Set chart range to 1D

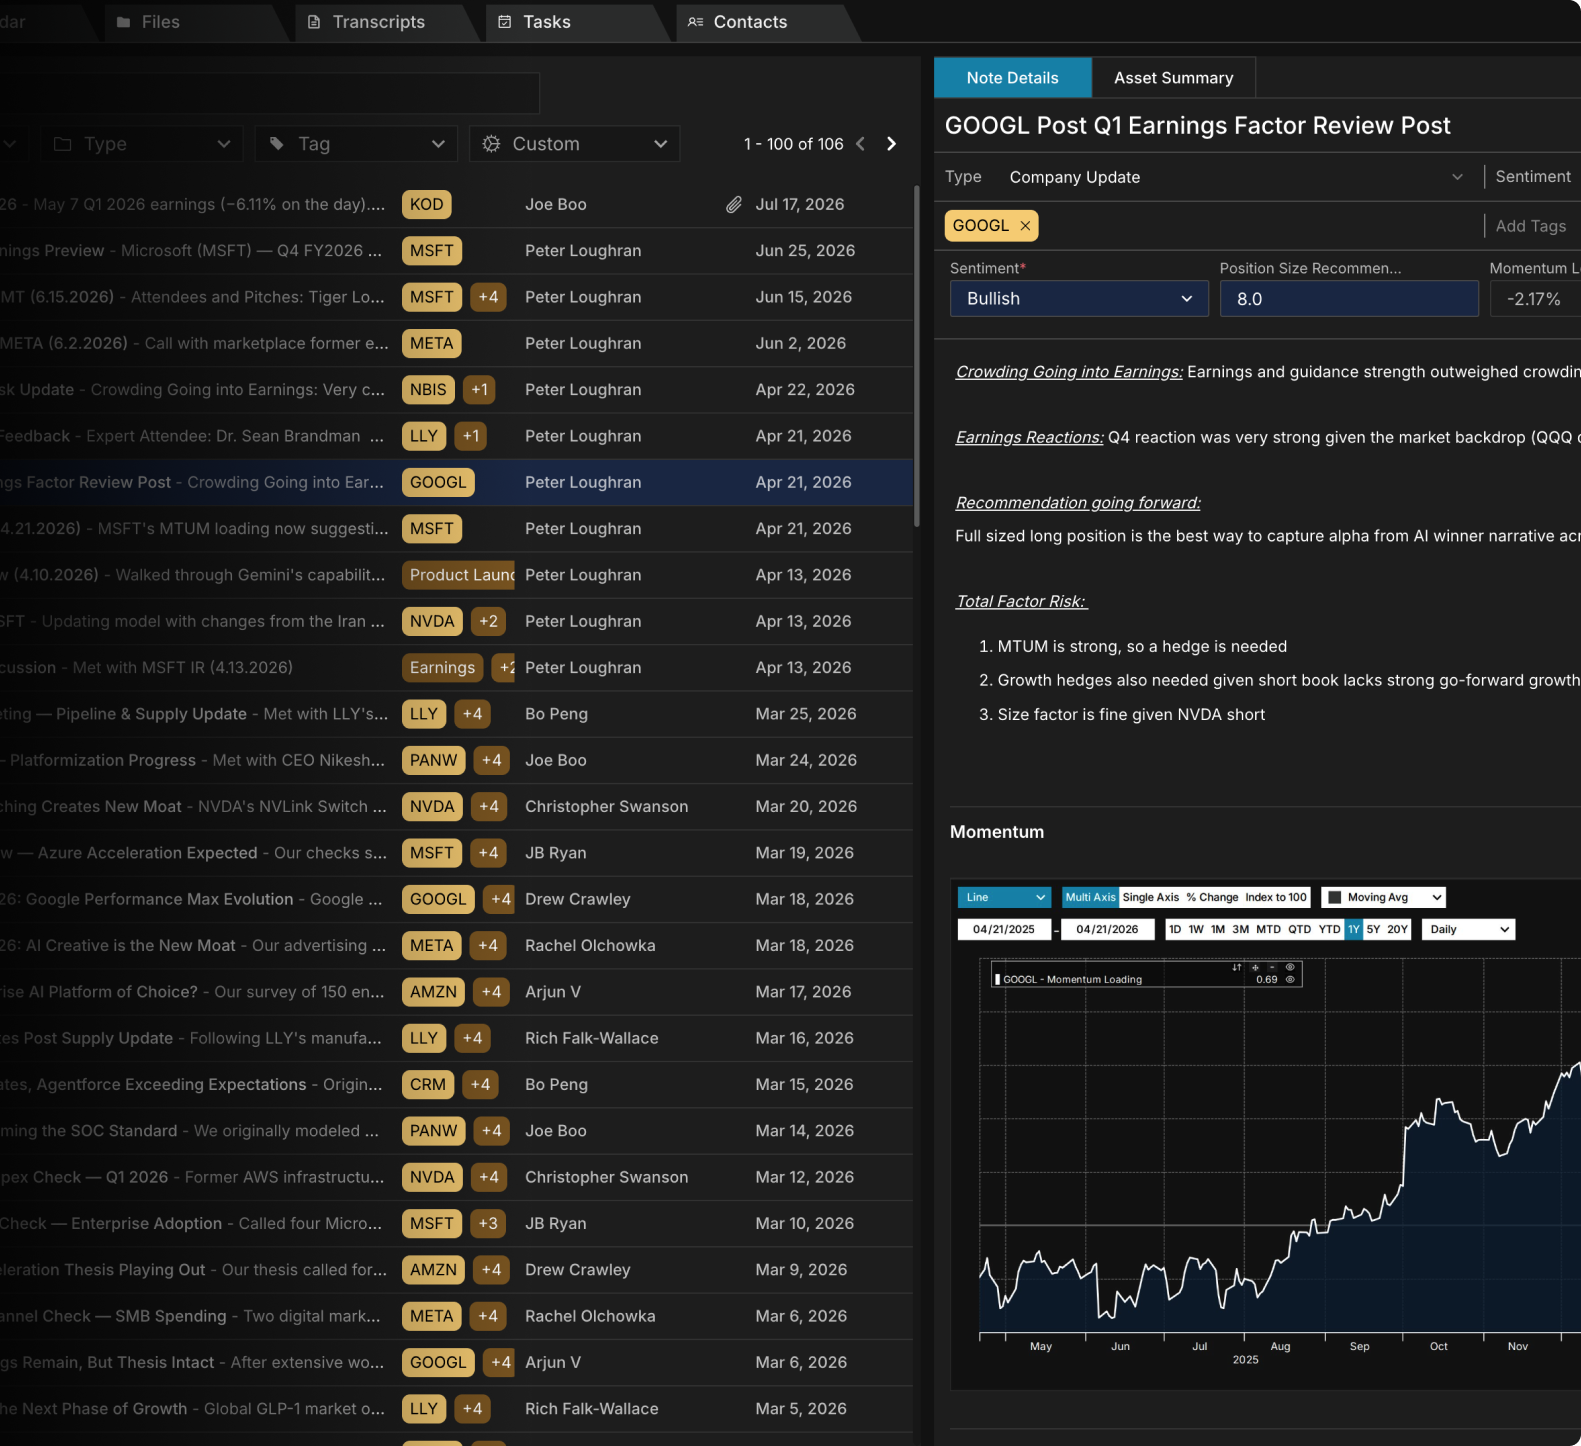1175,929
